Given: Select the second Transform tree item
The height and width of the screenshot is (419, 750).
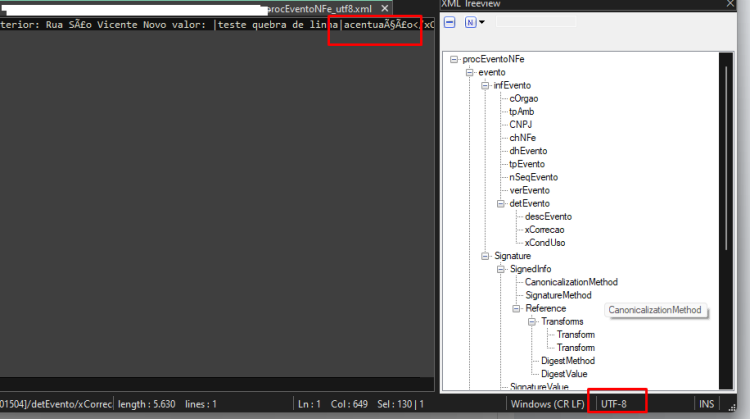Looking at the screenshot, I should 575,348.
